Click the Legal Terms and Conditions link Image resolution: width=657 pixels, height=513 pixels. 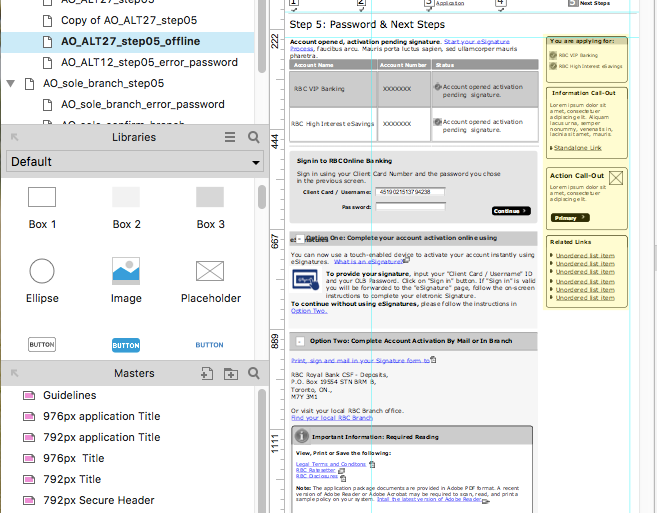[x=331, y=464]
